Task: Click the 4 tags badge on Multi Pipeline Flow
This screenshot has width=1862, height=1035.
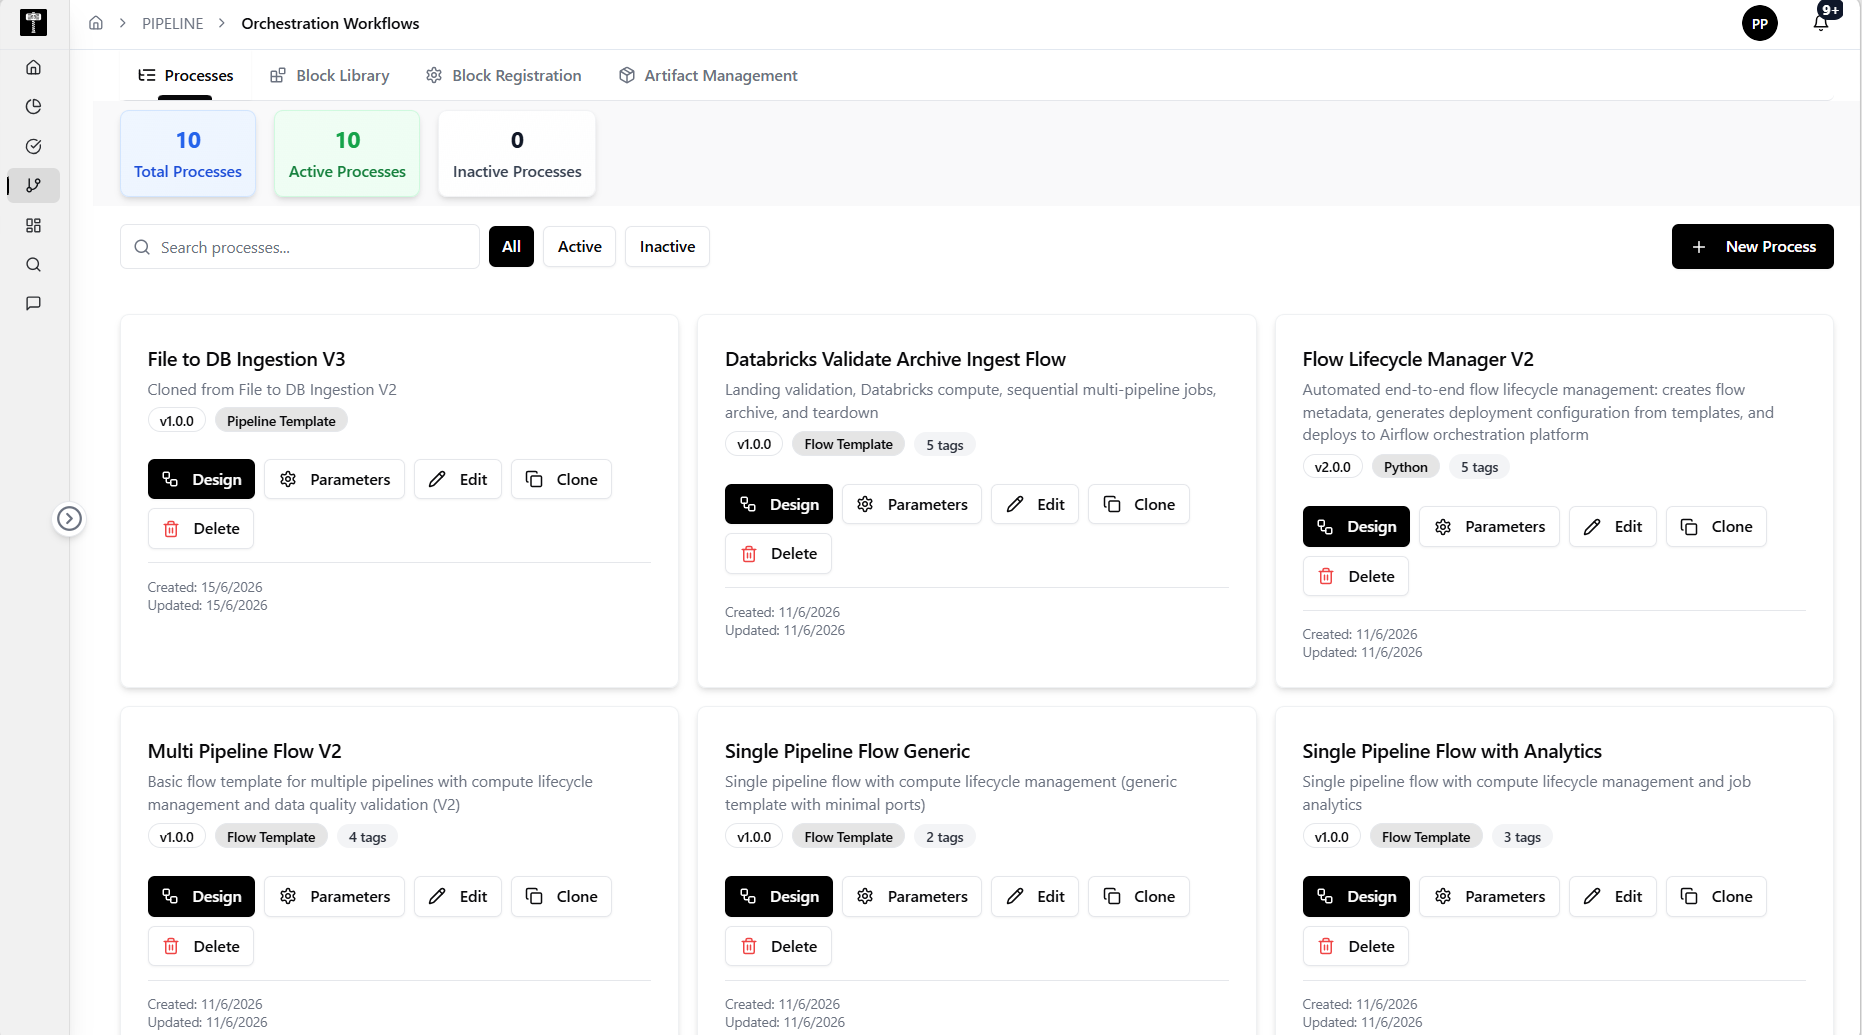Action: 367,837
